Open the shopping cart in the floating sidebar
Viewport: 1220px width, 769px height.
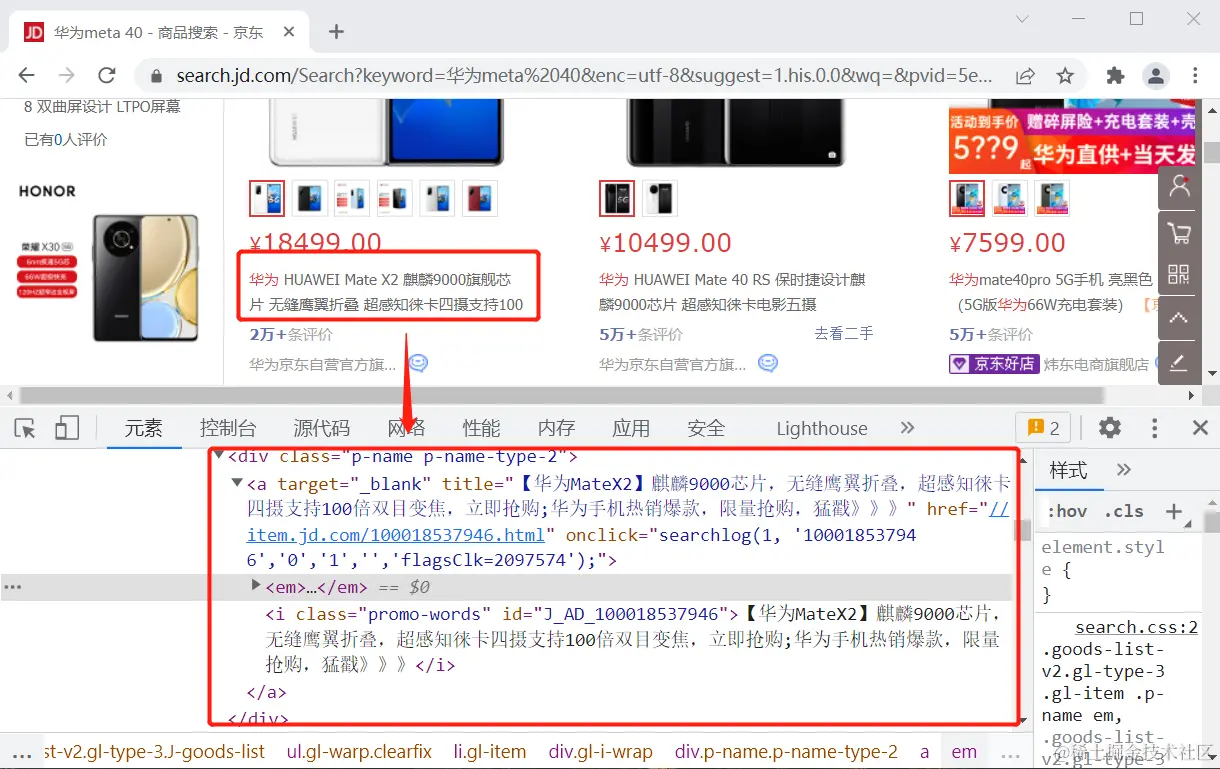click(x=1179, y=232)
